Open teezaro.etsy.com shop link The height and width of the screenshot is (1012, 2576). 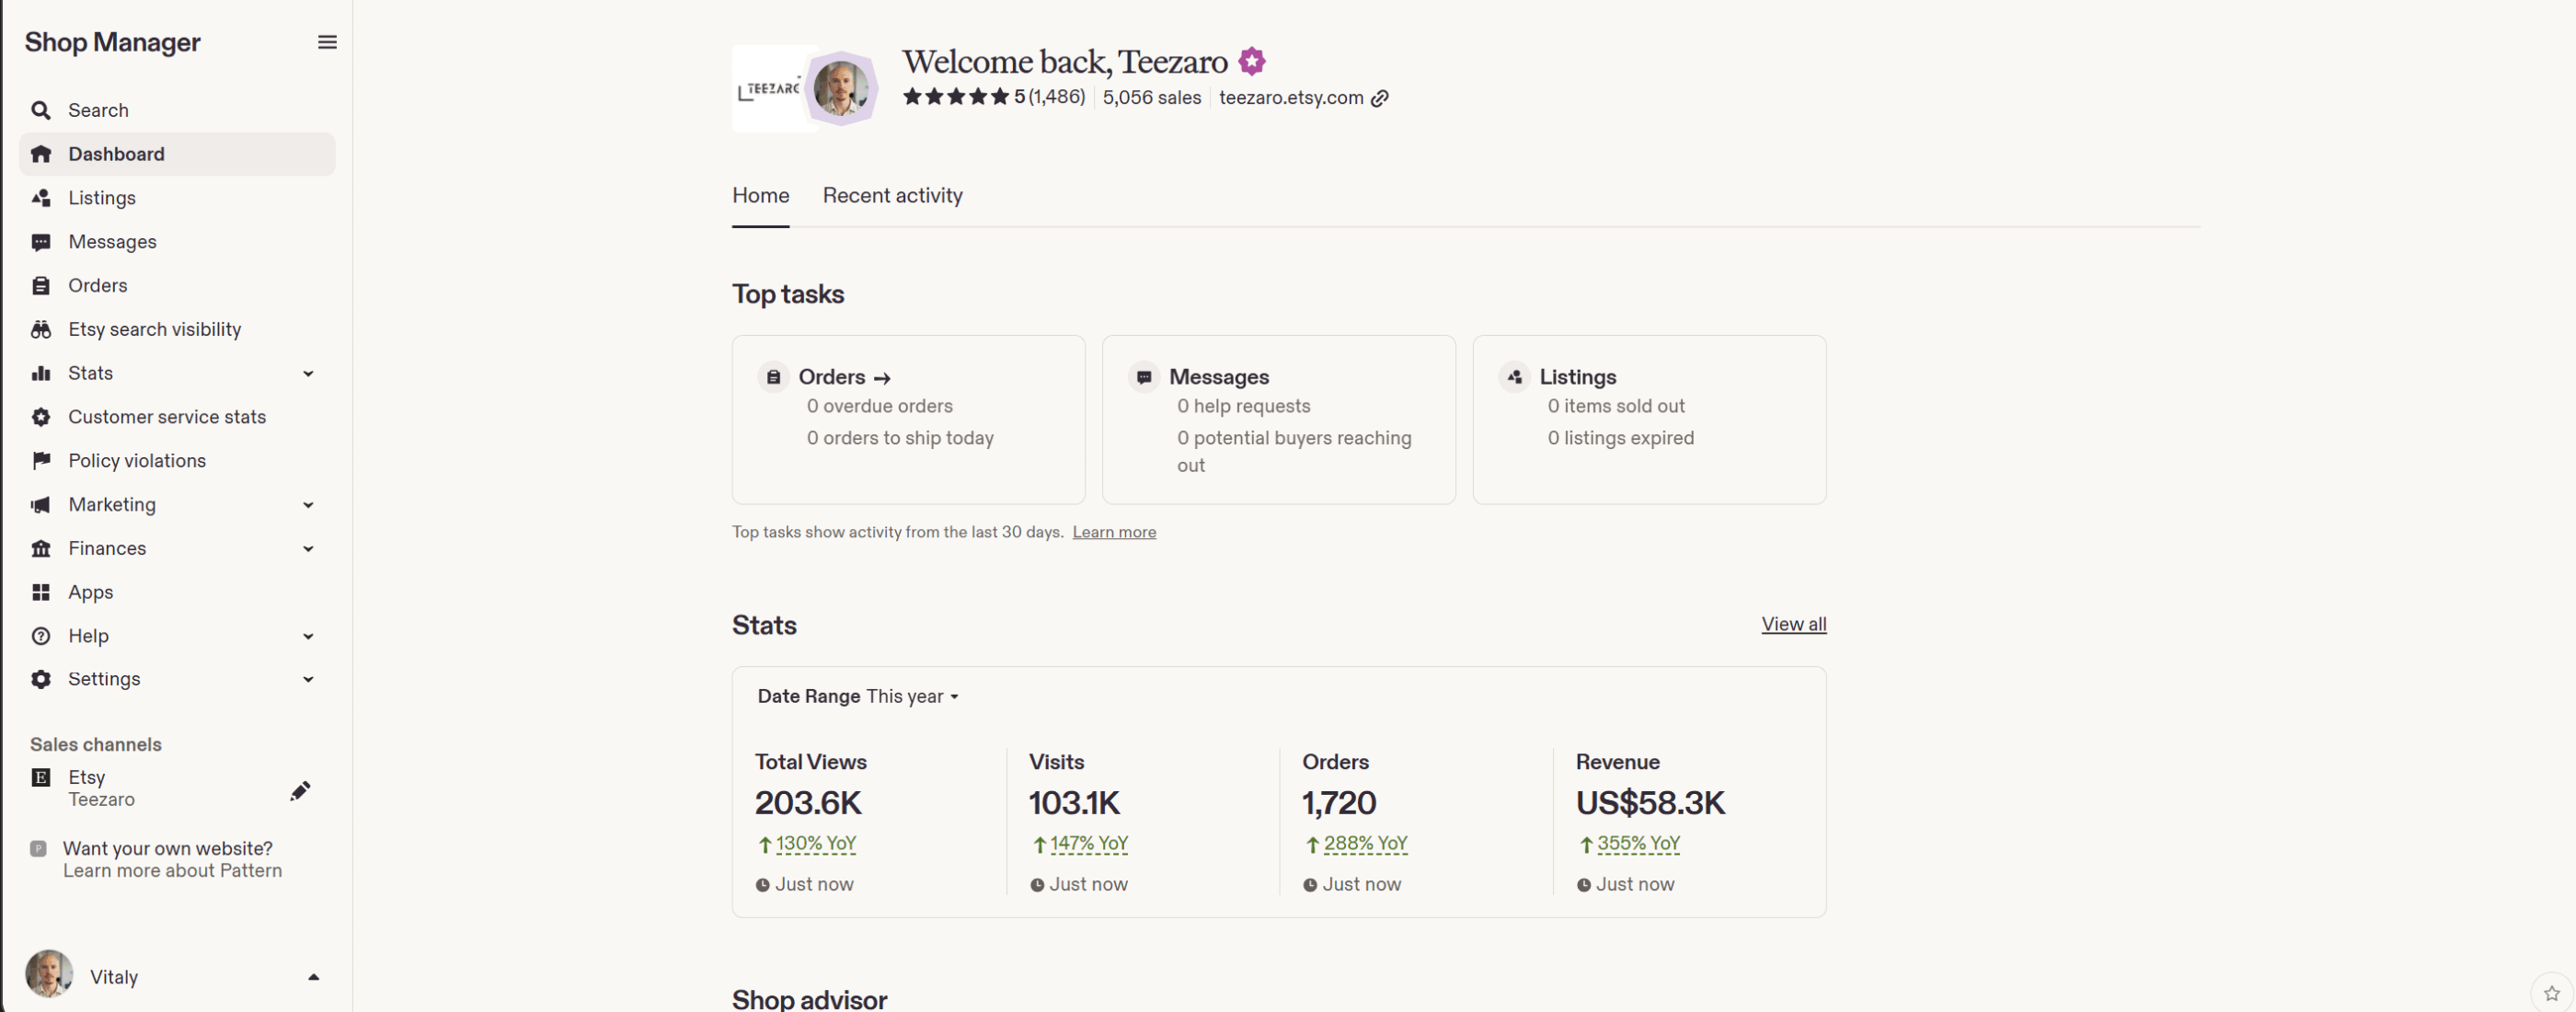coord(1291,97)
